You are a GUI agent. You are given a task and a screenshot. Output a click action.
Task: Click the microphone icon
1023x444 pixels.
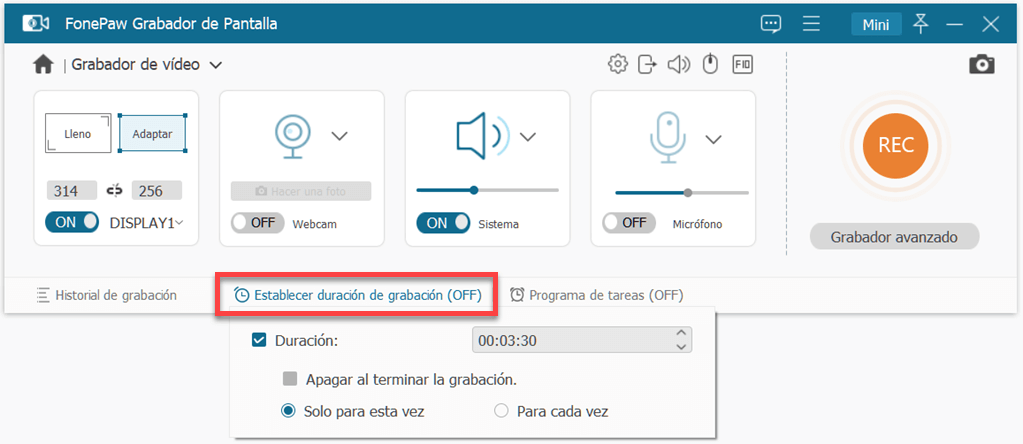click(x=668, y=137)
